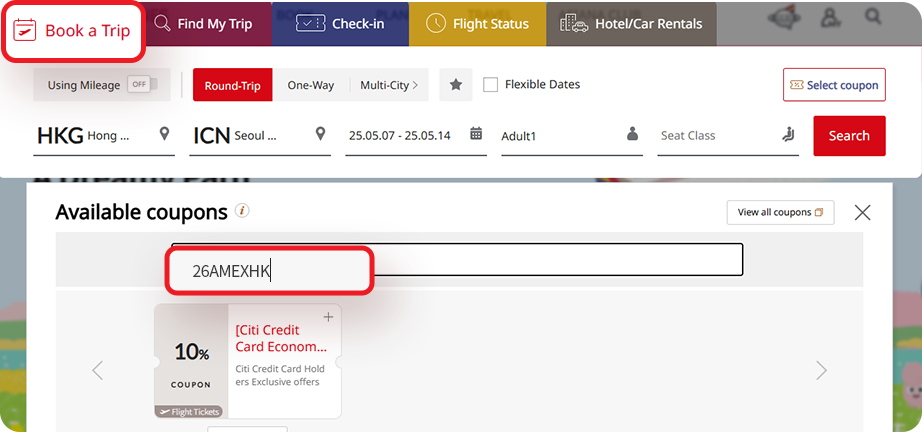
Task: Click the location pin next to HKG
Action: coord(165,134)
